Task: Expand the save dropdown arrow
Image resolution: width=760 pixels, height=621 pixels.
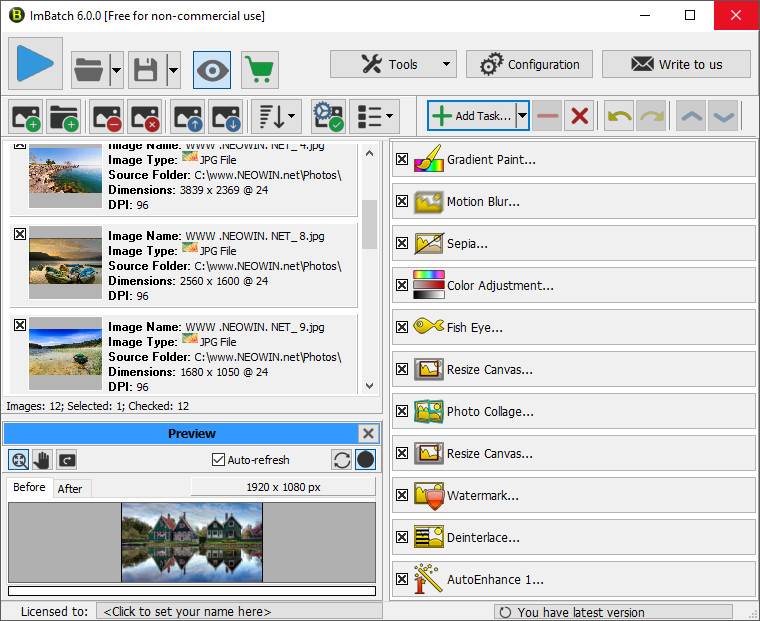Action: [x=174, y=70]
